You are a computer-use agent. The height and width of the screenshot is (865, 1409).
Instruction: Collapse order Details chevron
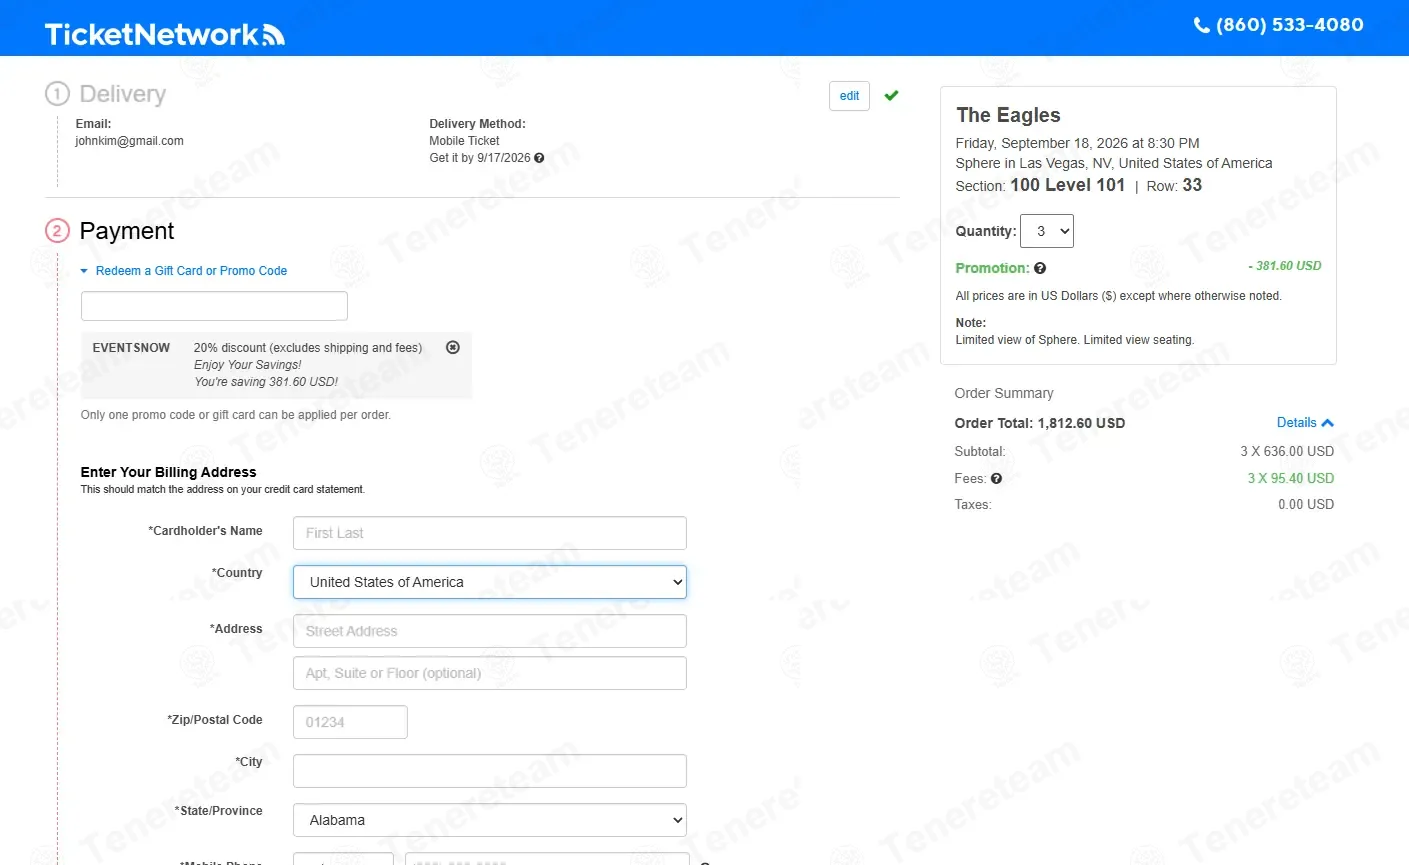(x=1327, y=423)
